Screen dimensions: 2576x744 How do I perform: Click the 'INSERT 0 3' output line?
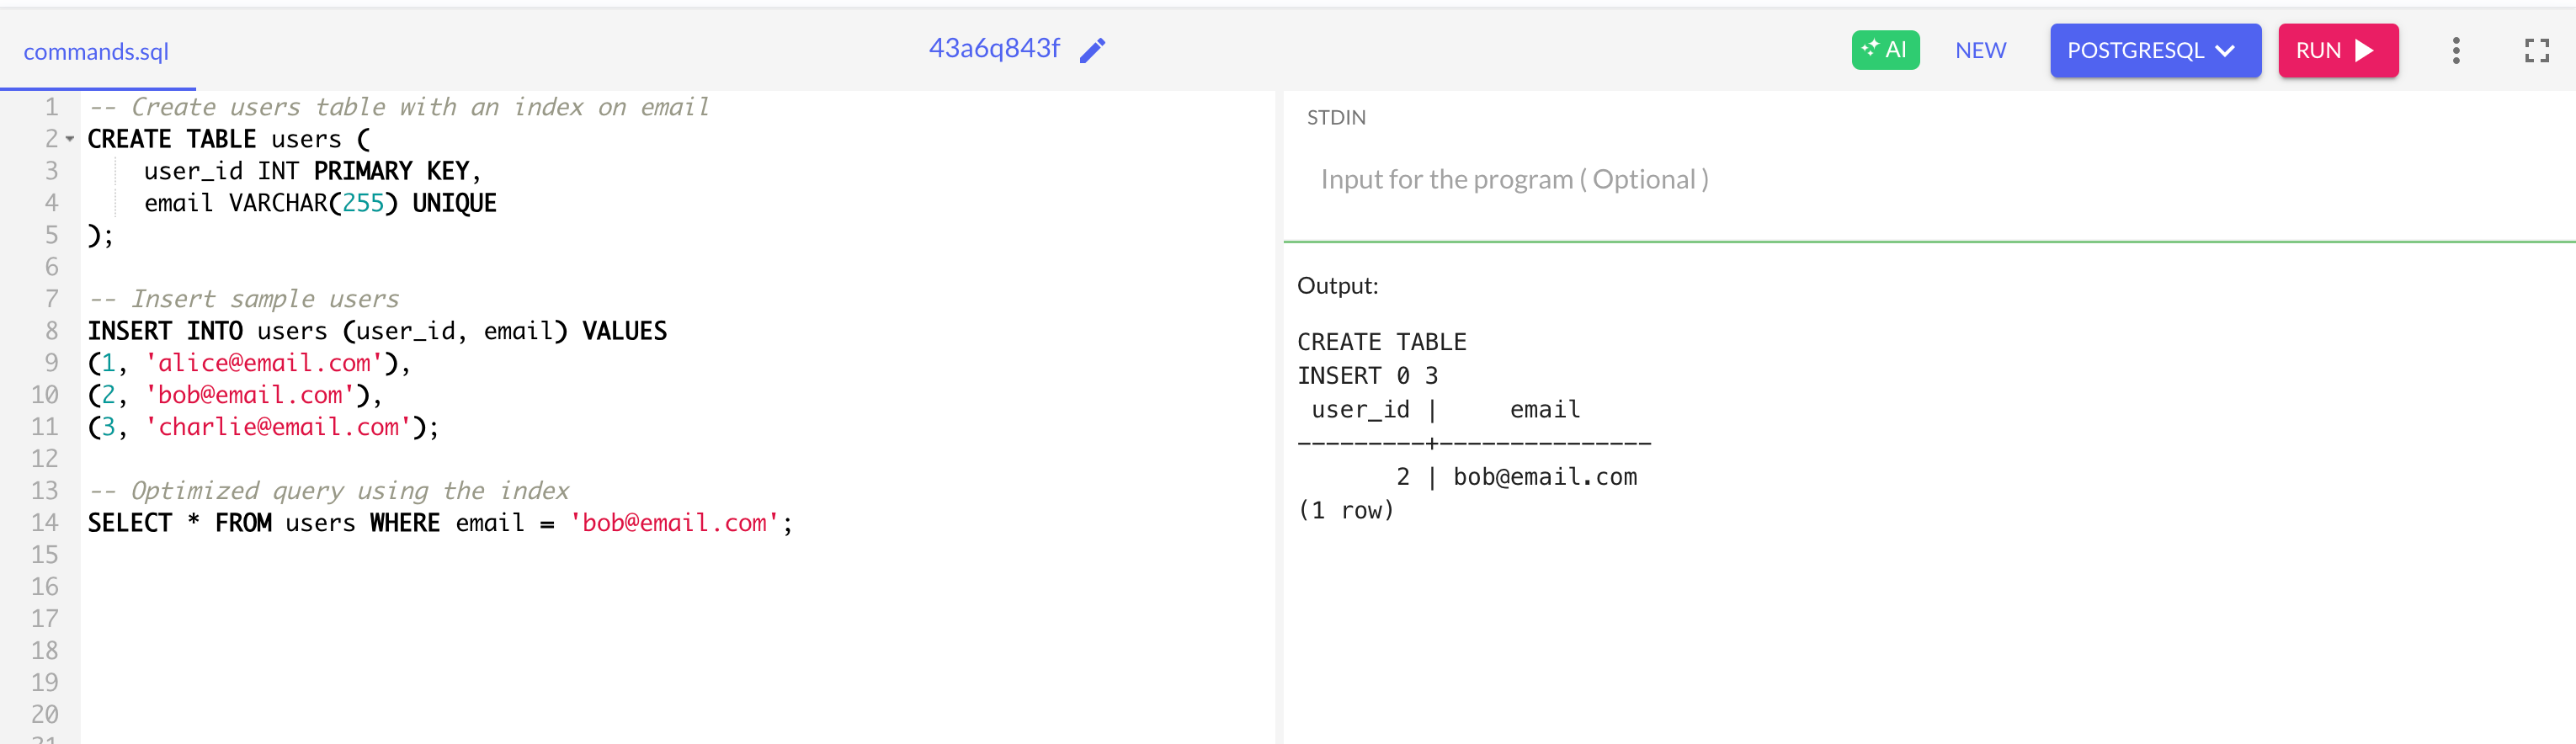(1367, 376)
